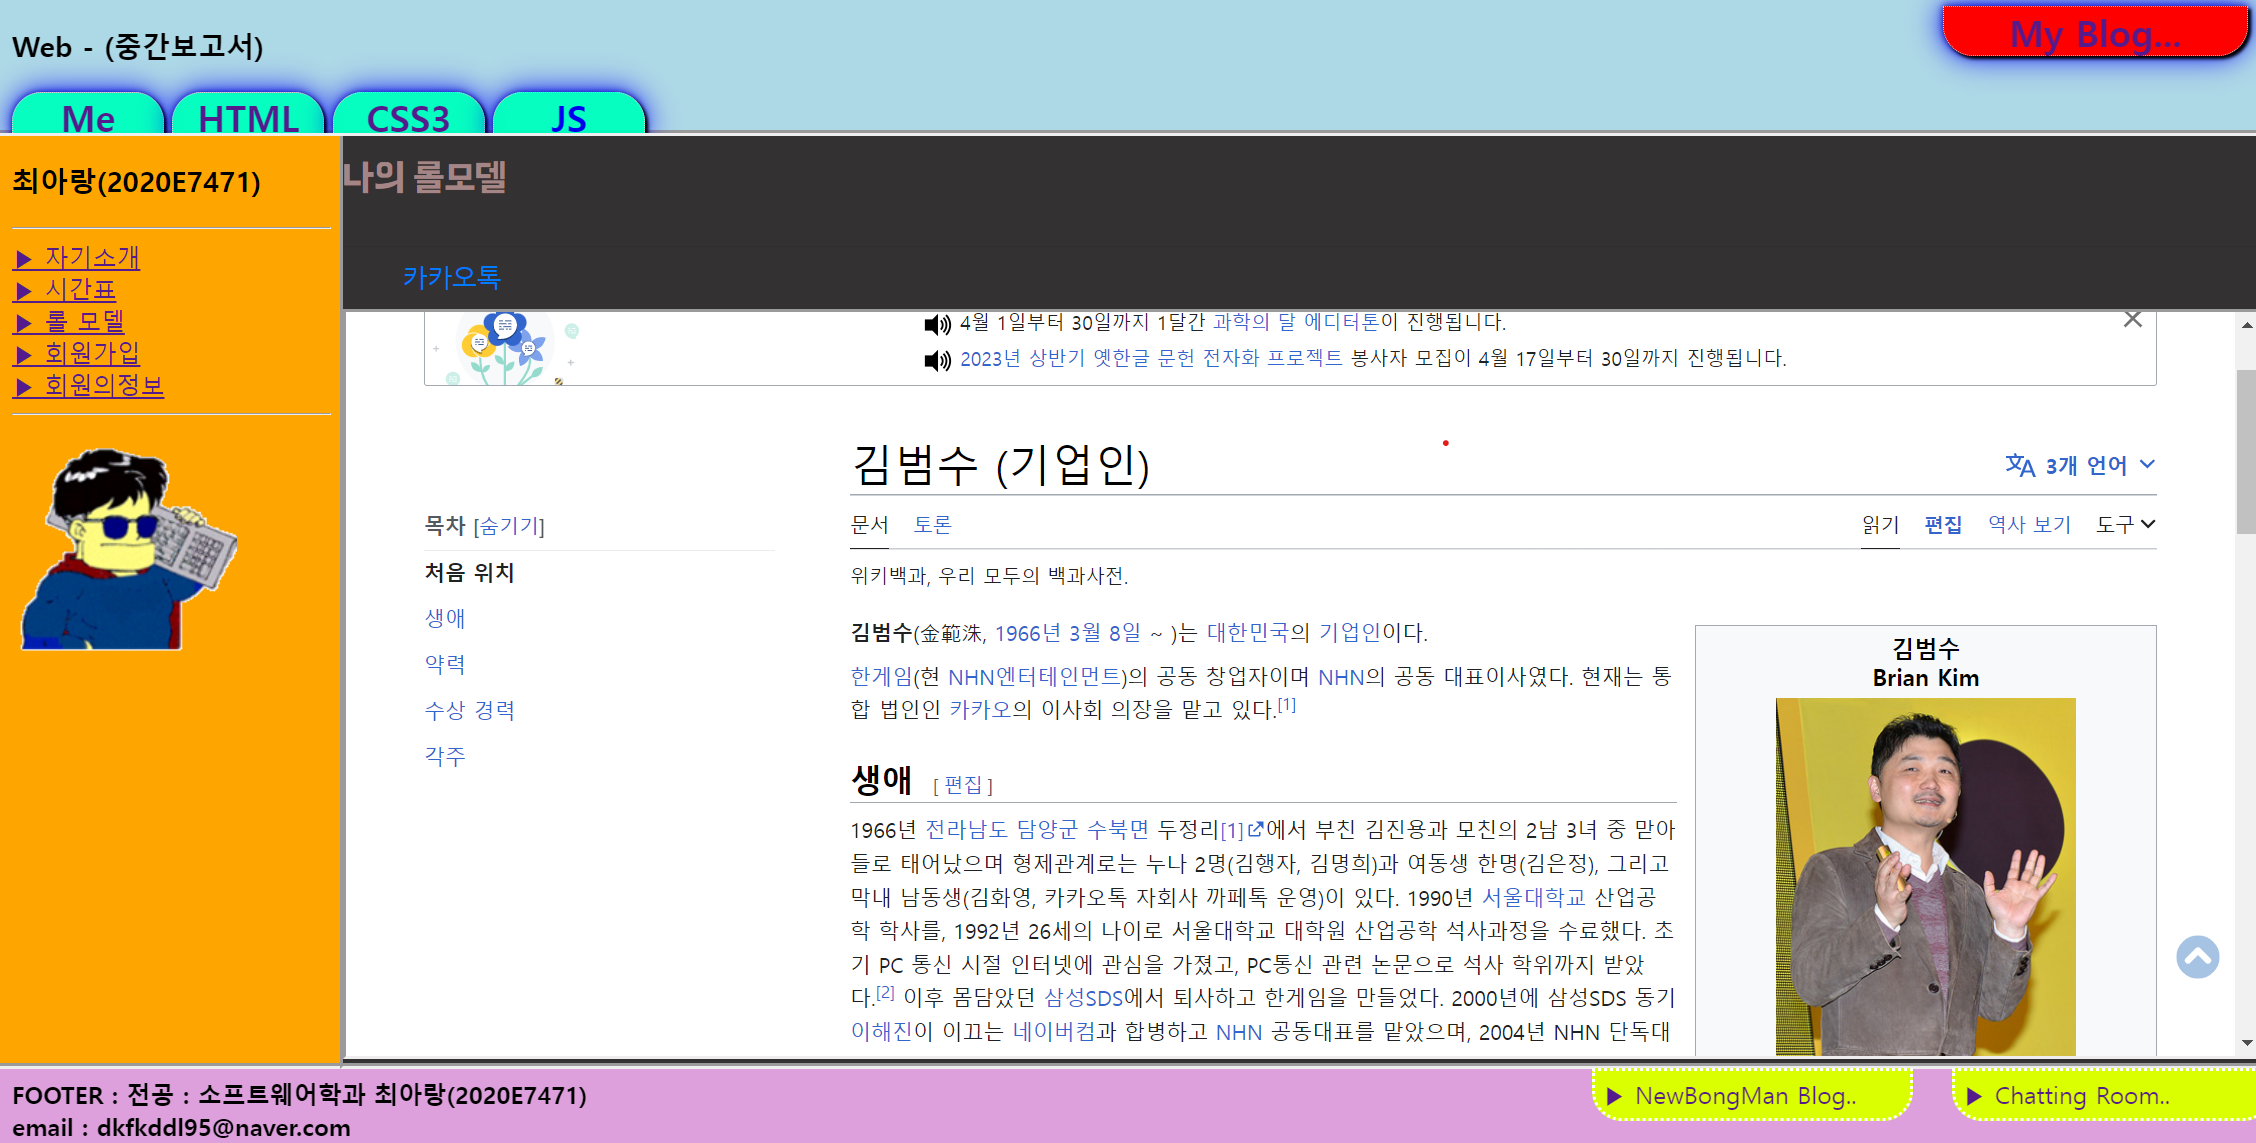The width and height of the screenshot is (2256, 1143).
Task: Click the speaker icon beside 옛한글 문헌 announcement
Action: [x=937, y=360]
